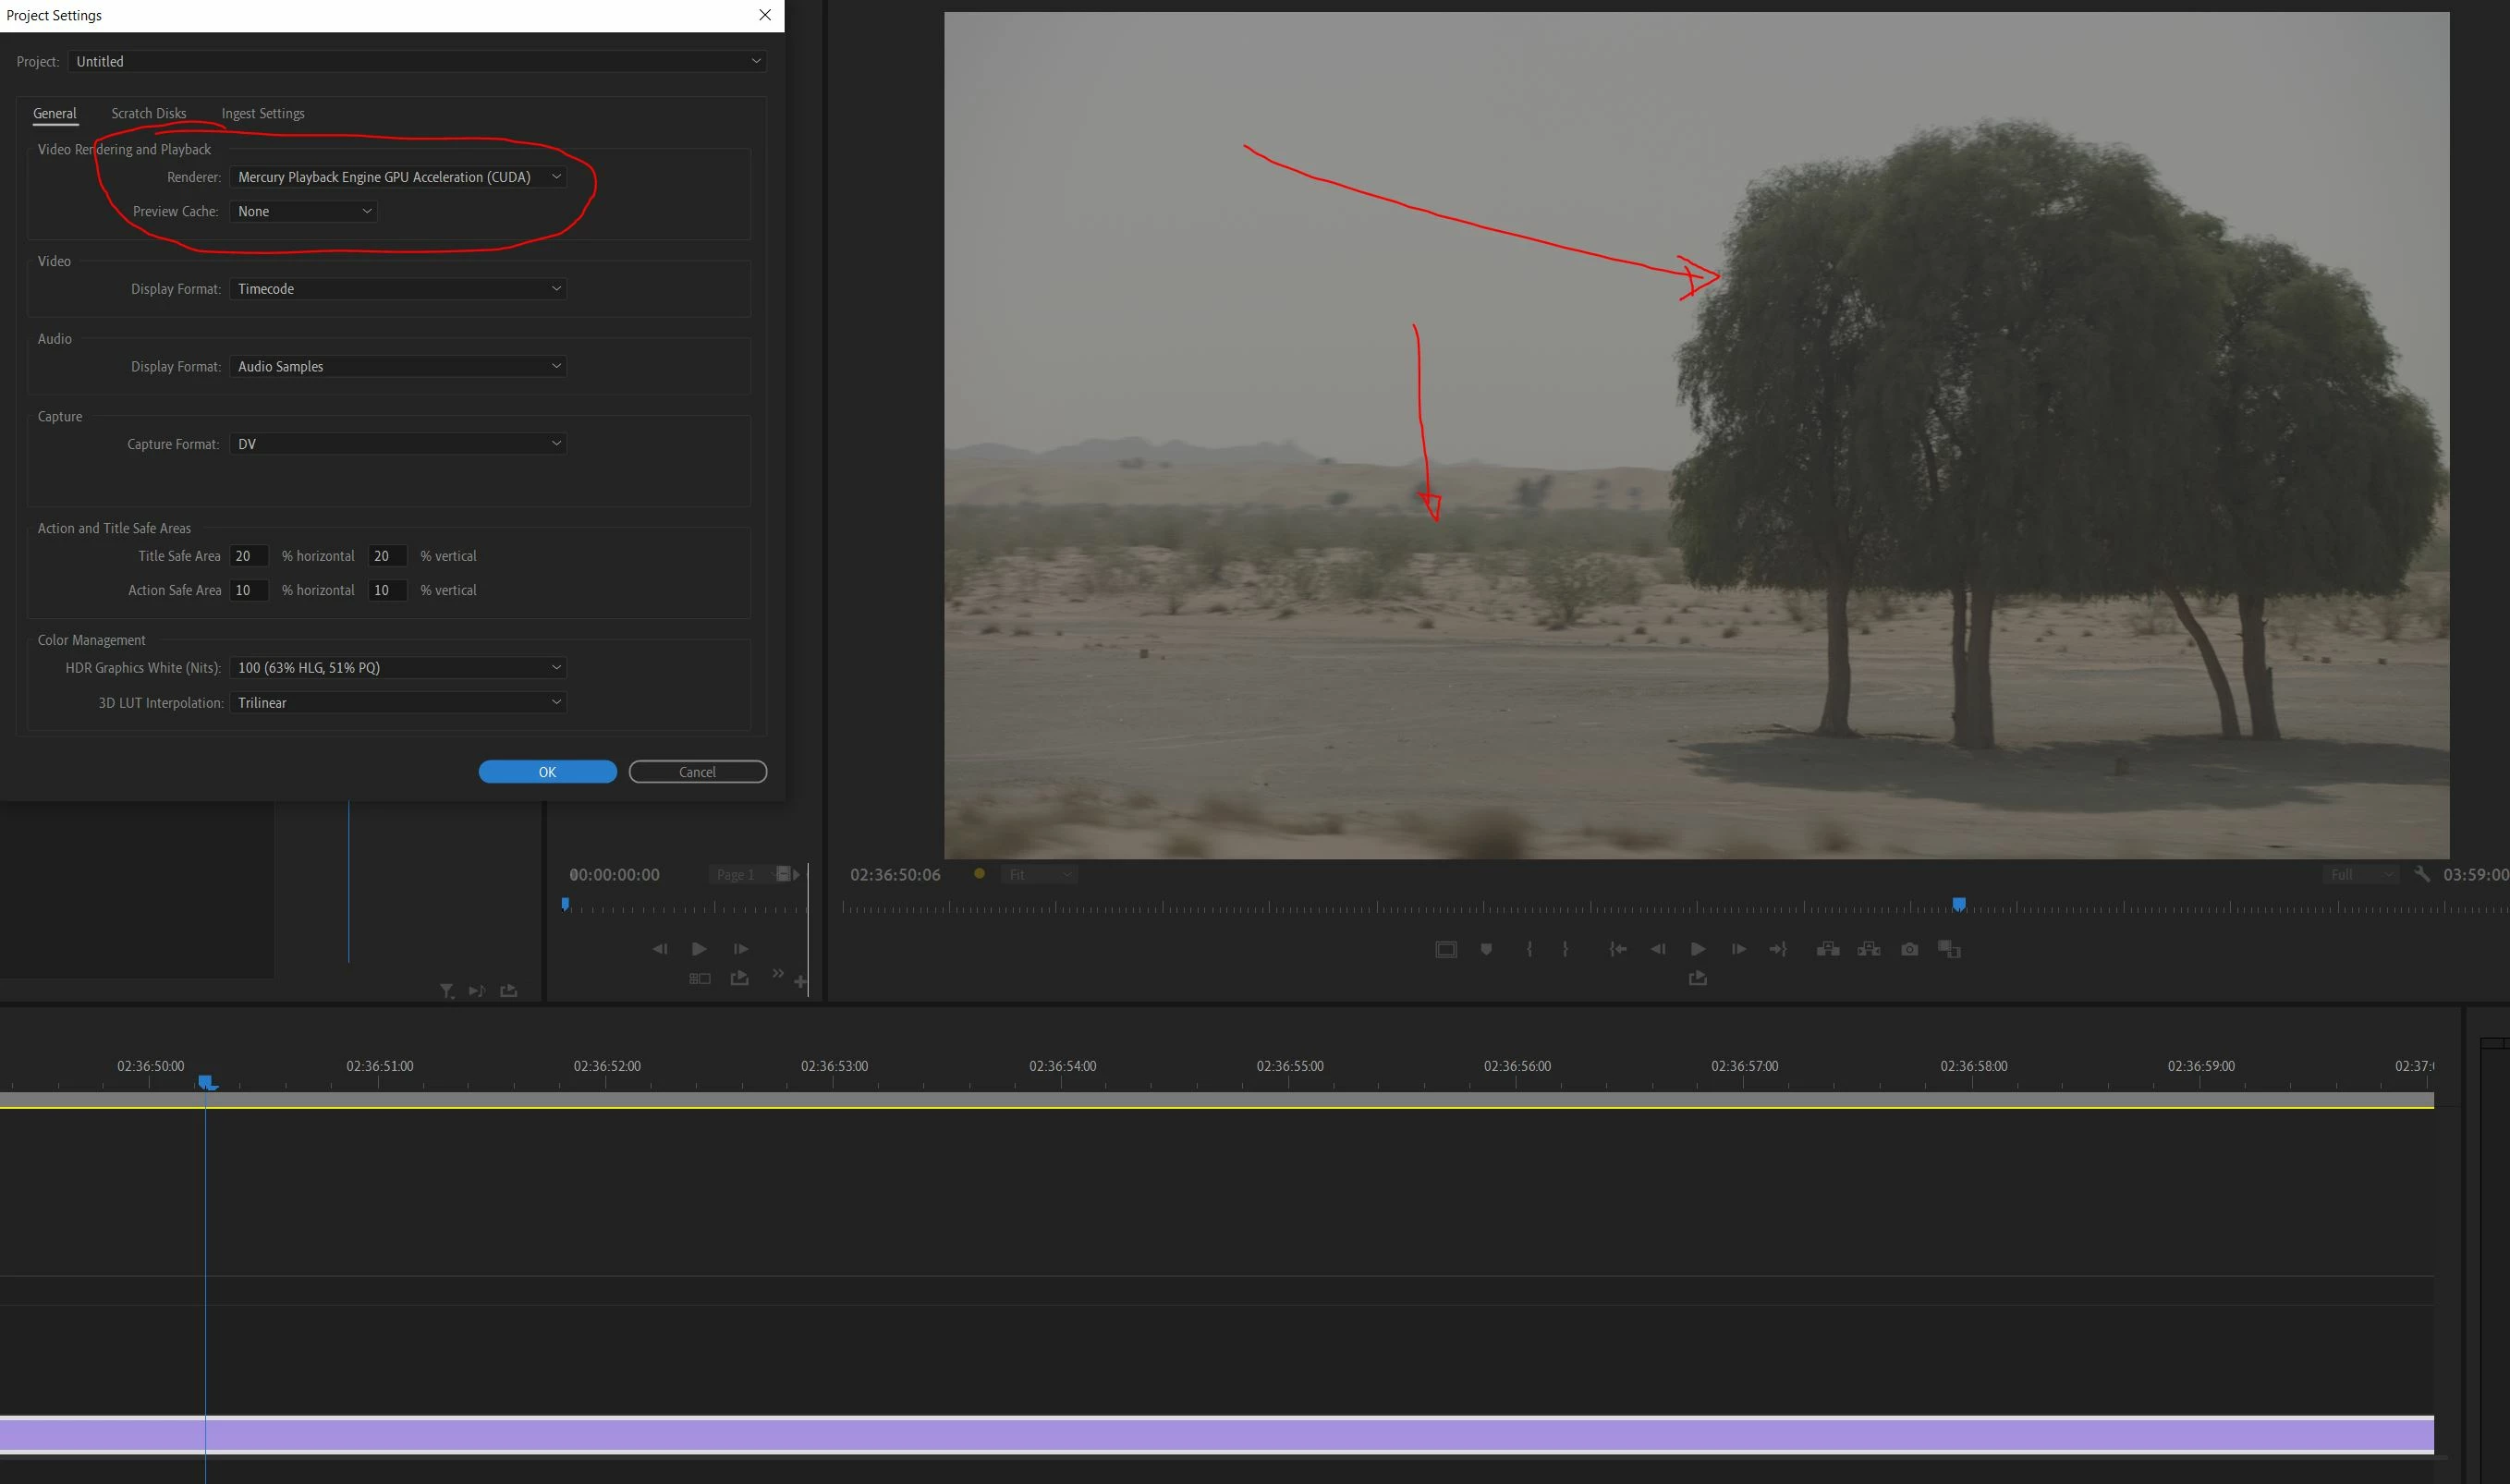
Task: Click the Mark In bracket icon
Action: (1529, 949)
